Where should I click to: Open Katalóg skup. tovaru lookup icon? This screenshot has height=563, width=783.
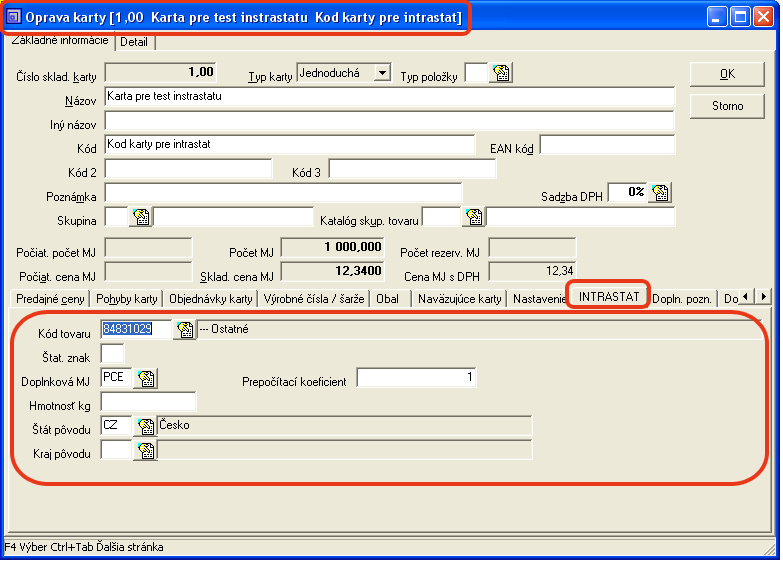473,217
